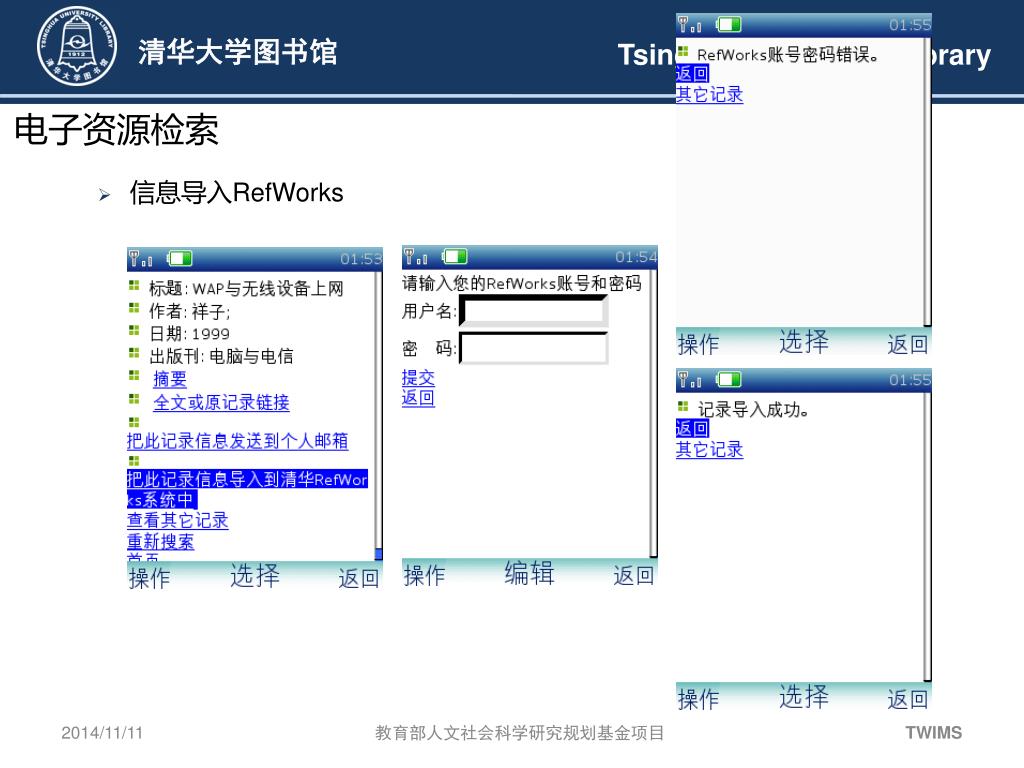Click 把此记录信息发送到个人邮箱 link
This screenshot has height=768, width=1024.
click(x=238, y=441)
